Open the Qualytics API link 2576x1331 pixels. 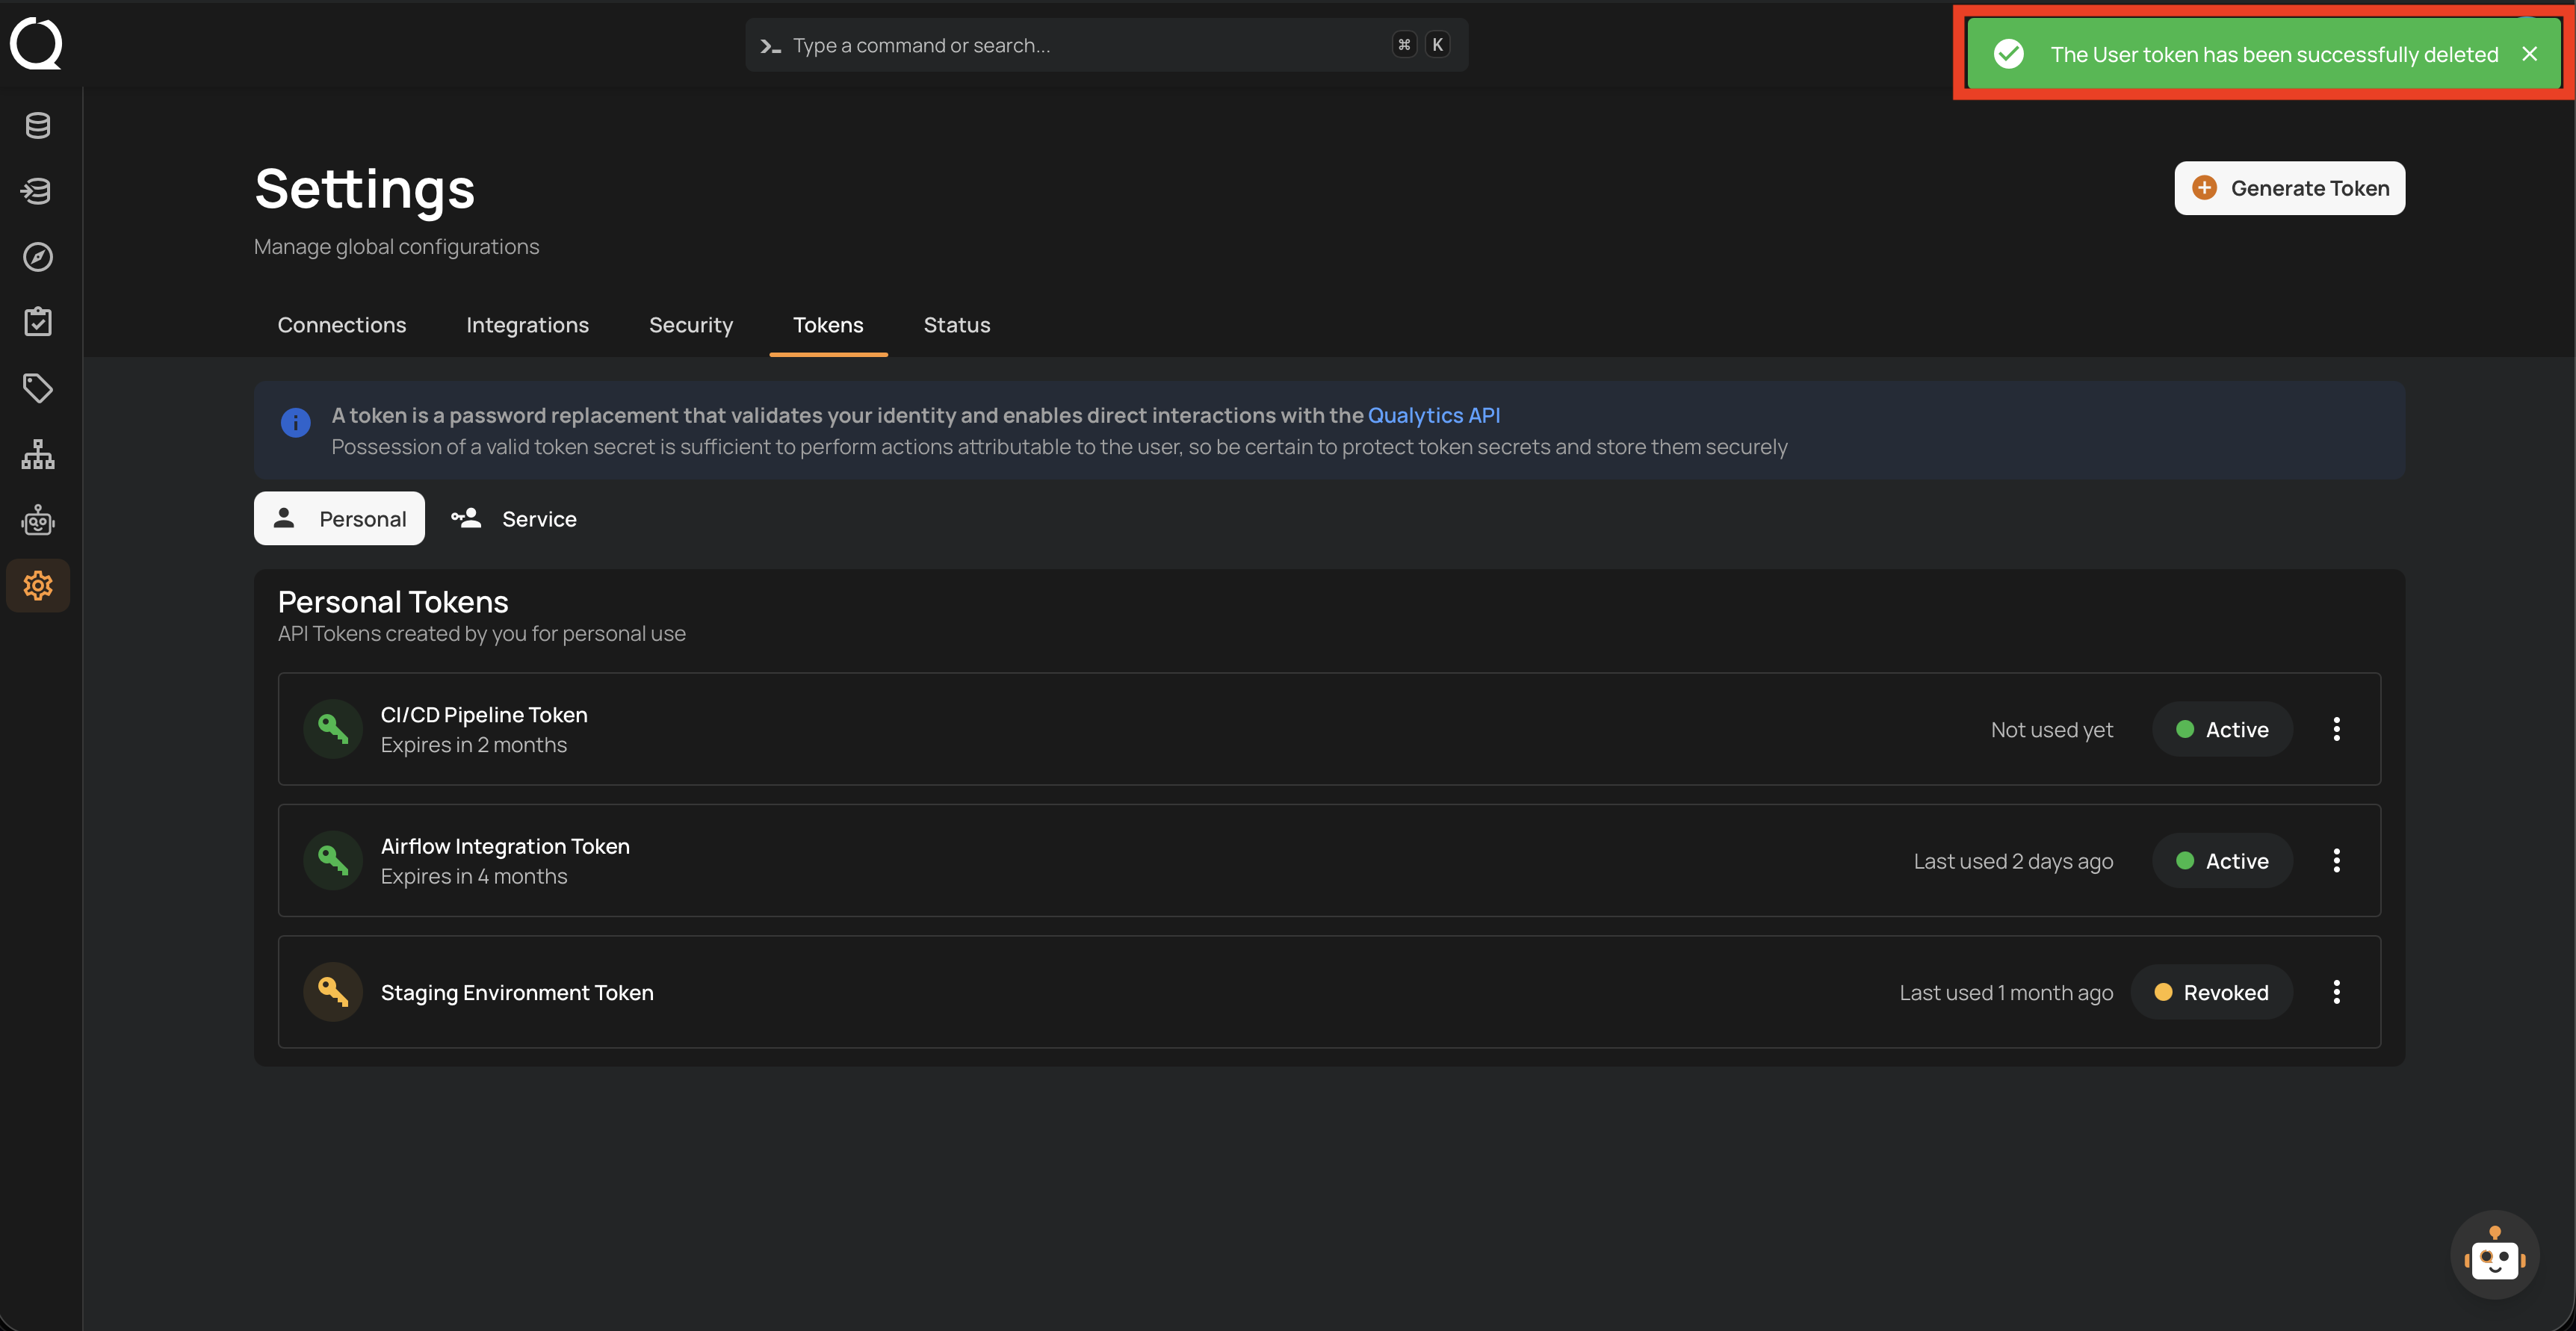tap(1433, 415)
